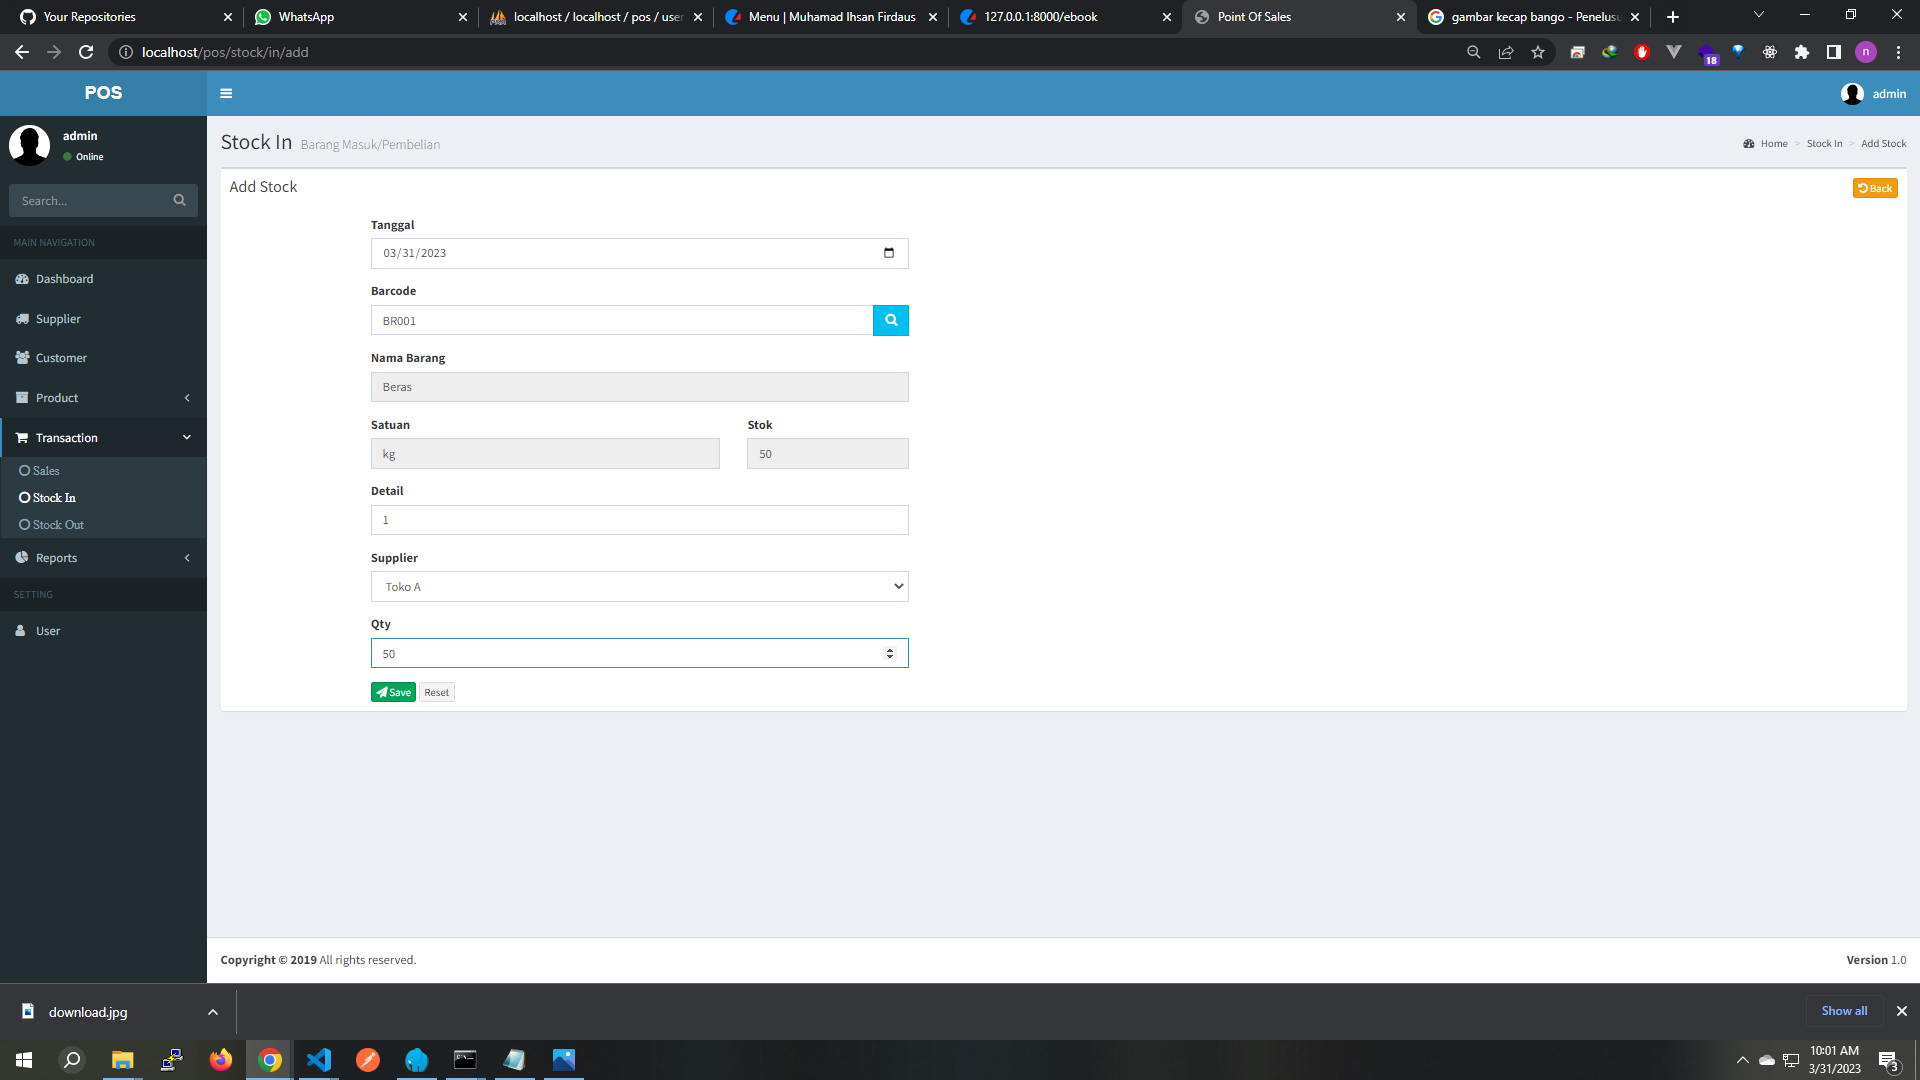1920x1080 pixels.
Task: Open the tab search dropdown in Chrome
Action: 1759,15
